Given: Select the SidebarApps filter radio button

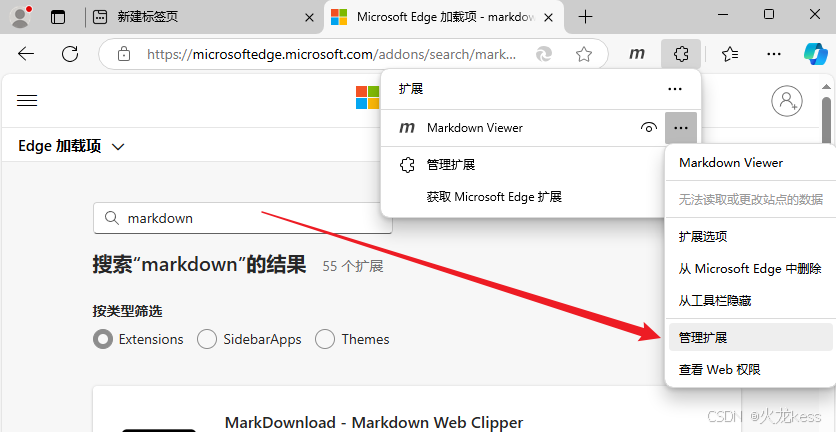Looking at the screenshot, I should pos(207,339).
